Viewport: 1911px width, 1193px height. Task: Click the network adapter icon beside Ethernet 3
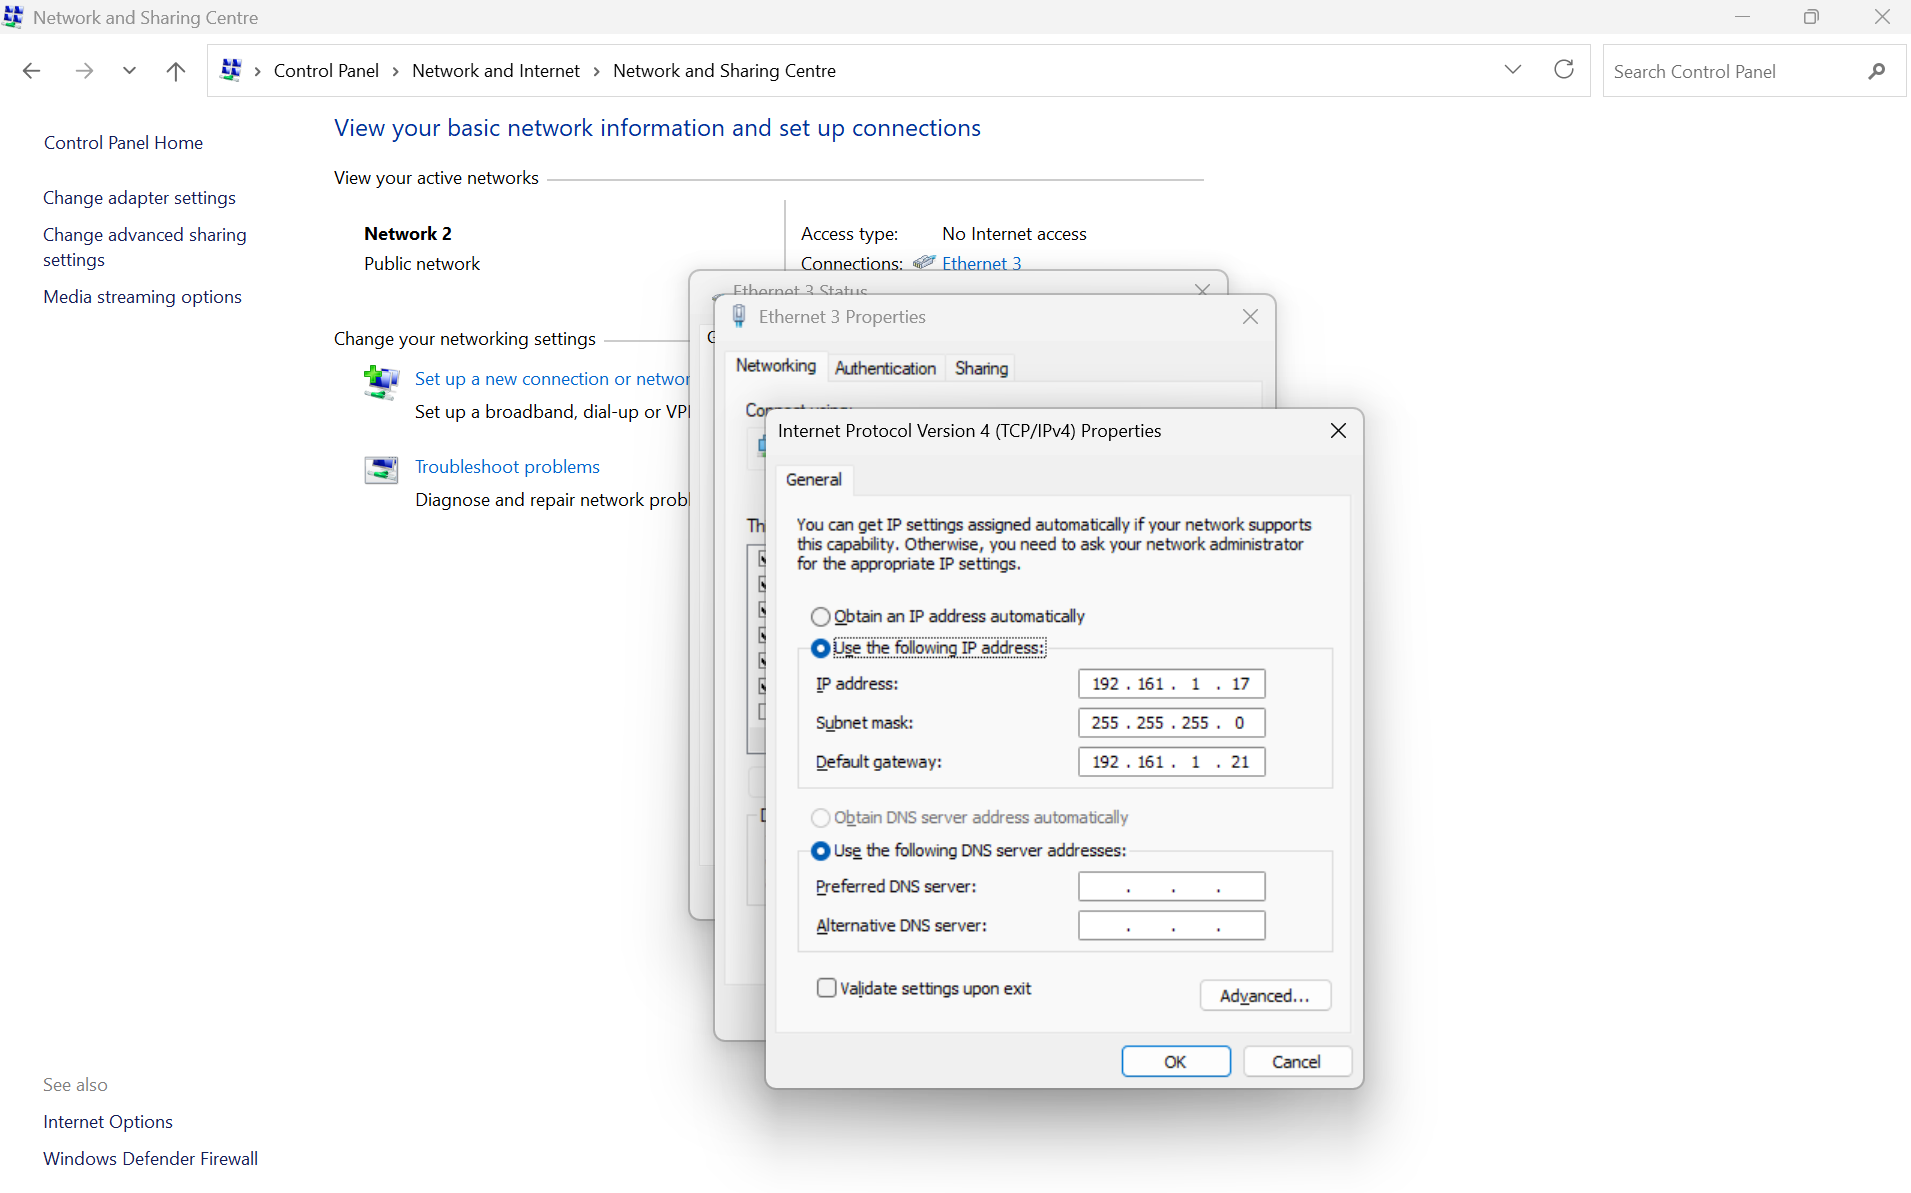[923, 263]
